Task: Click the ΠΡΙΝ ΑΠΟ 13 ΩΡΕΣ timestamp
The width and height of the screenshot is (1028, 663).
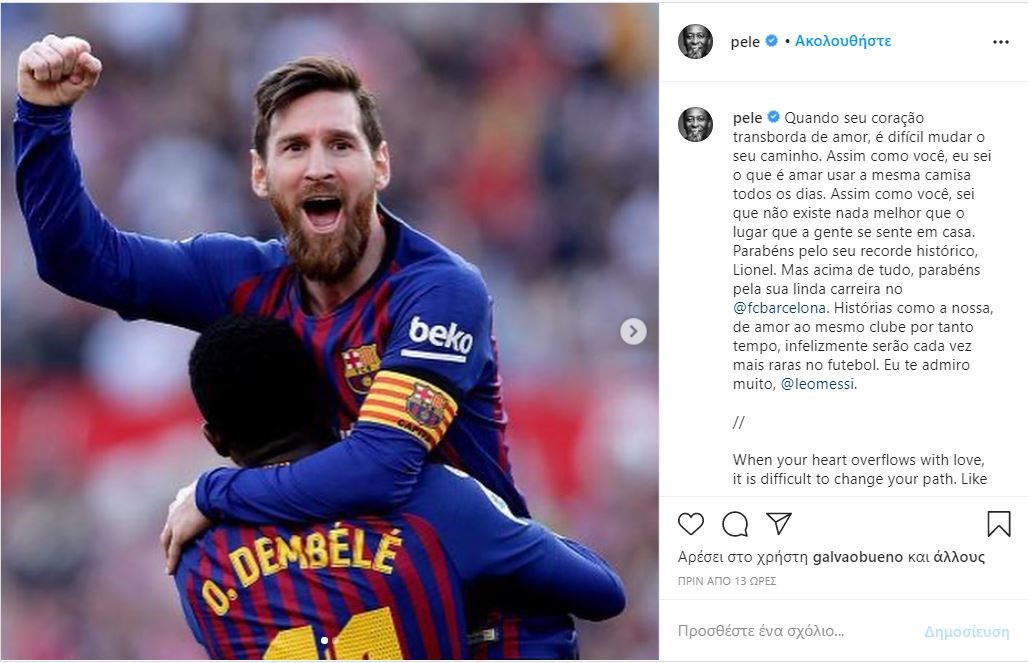Action: click(727, 581)
